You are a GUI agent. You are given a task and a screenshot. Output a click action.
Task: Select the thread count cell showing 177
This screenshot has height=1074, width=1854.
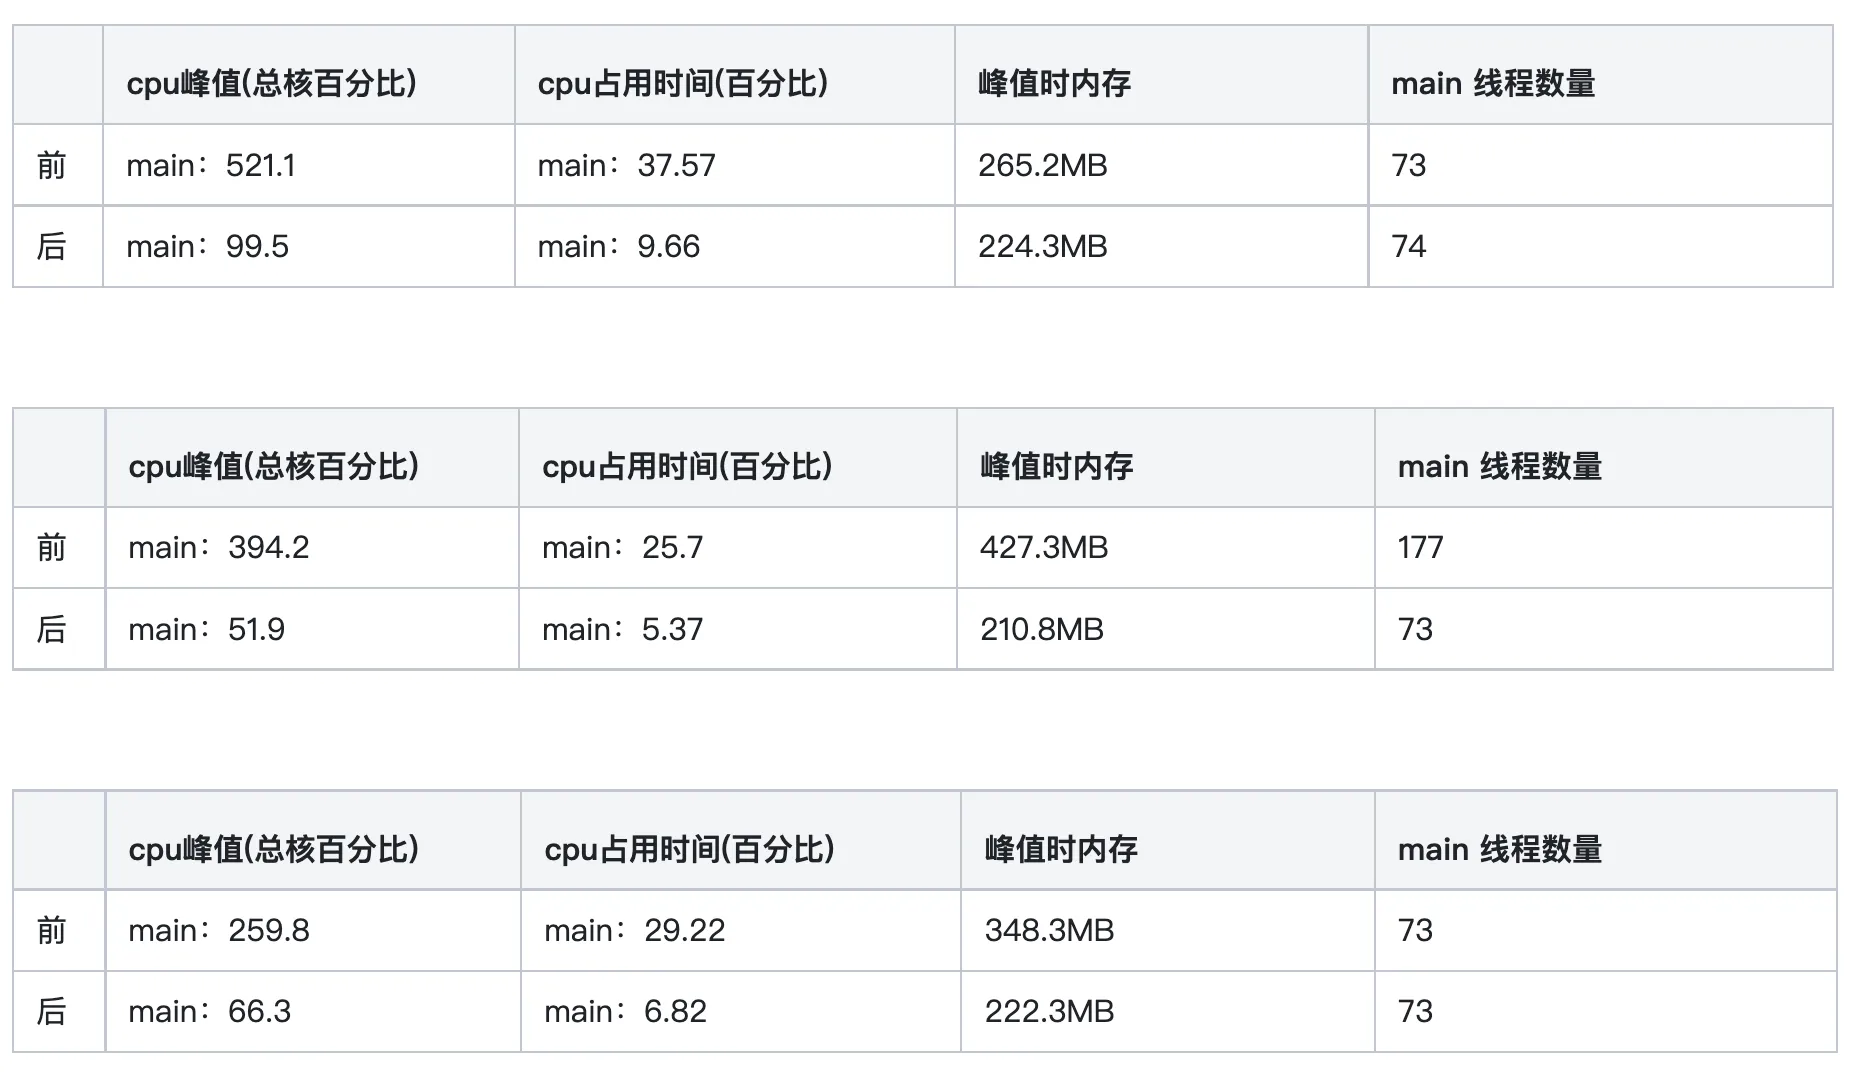(1420, 547)
